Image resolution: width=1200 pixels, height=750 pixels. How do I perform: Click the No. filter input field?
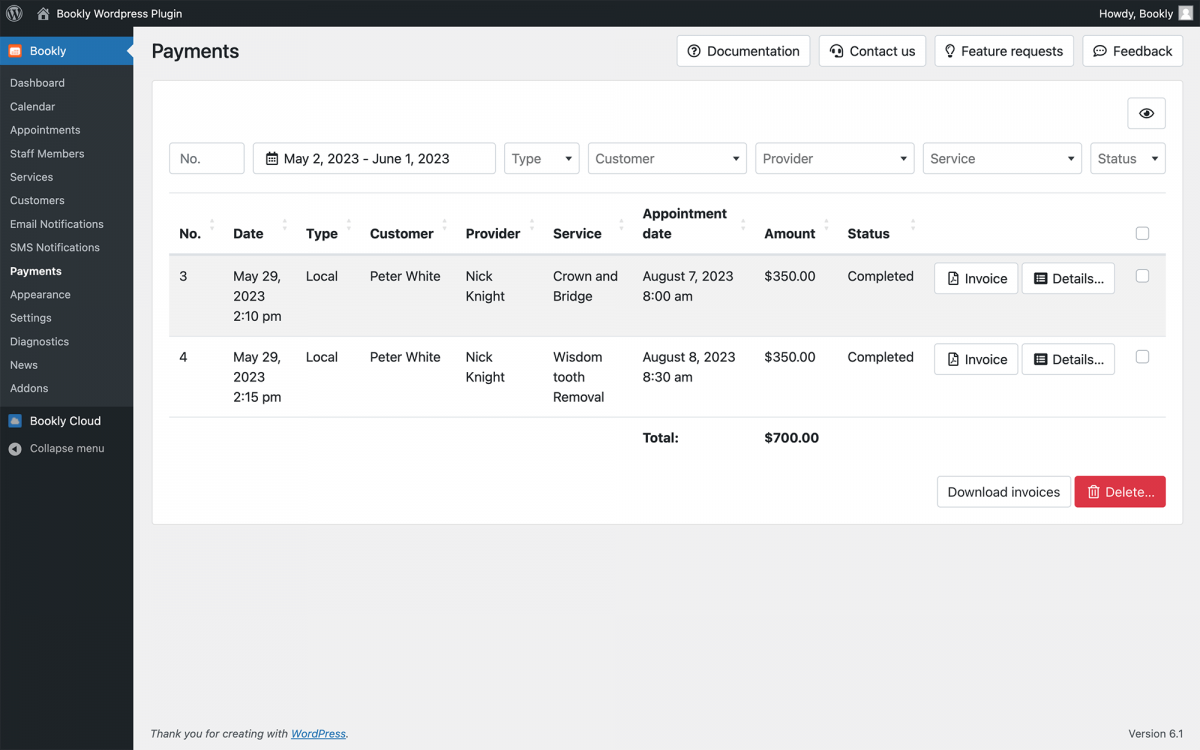(206, 158)
